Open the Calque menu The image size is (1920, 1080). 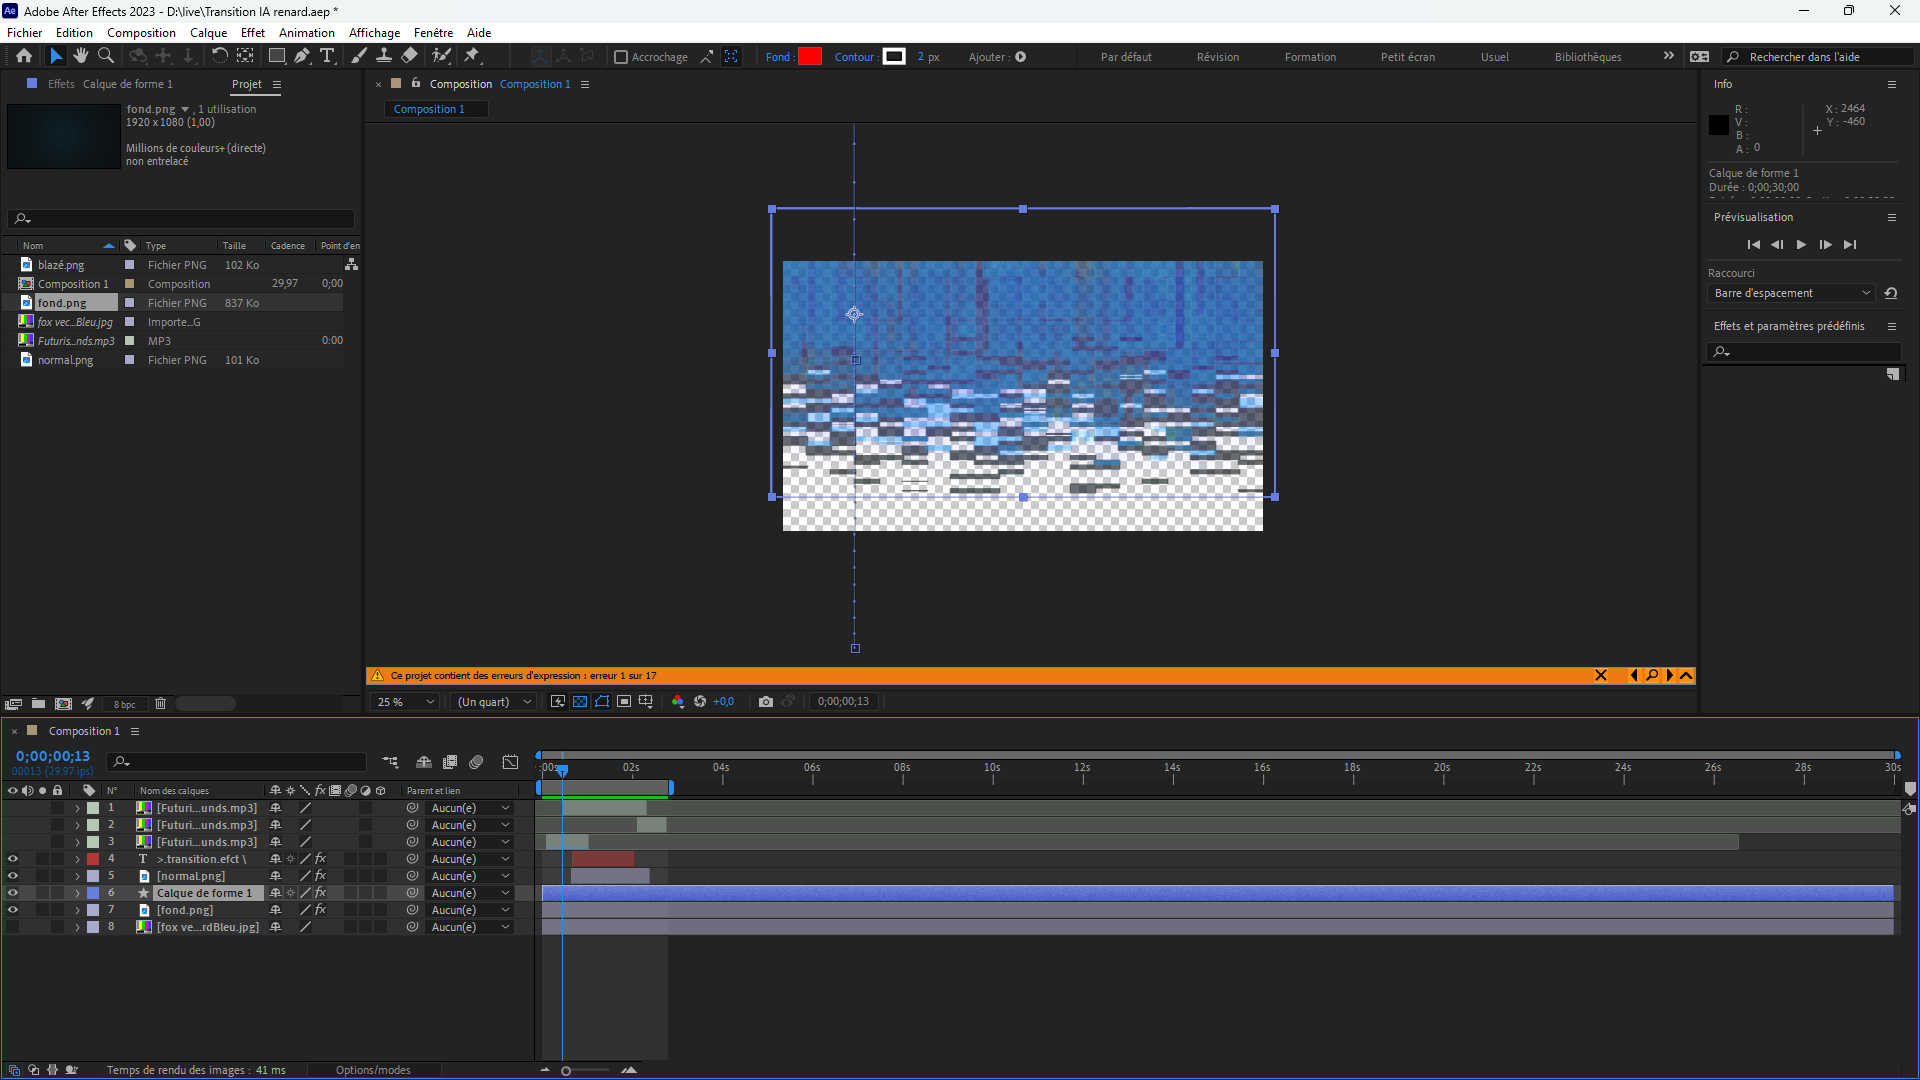click(208, 33)
